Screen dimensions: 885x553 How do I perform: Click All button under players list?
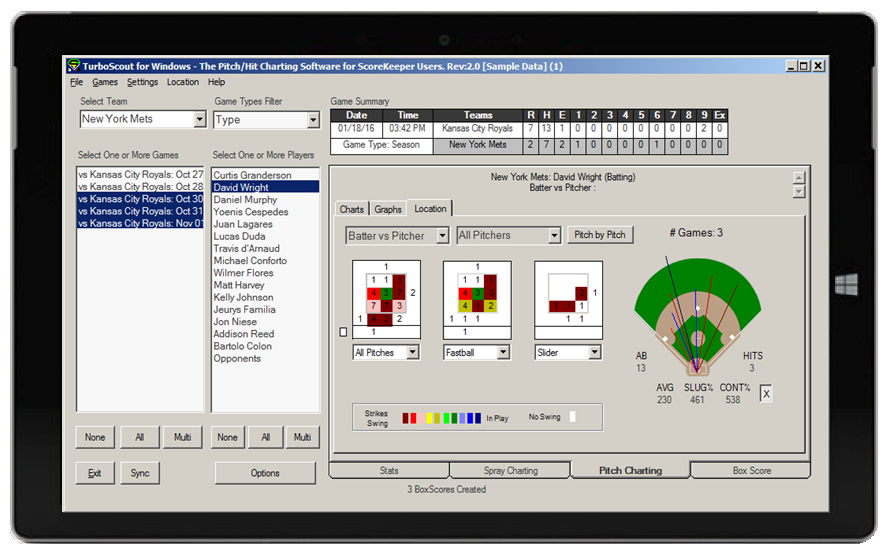coord(266,437)
